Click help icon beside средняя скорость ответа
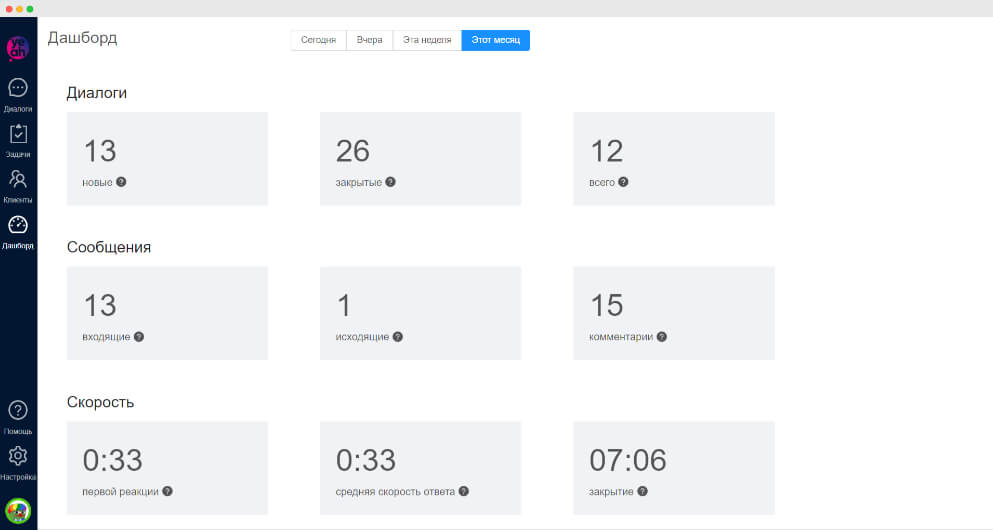This screenshot has height=530, width=993. point(464,491)
